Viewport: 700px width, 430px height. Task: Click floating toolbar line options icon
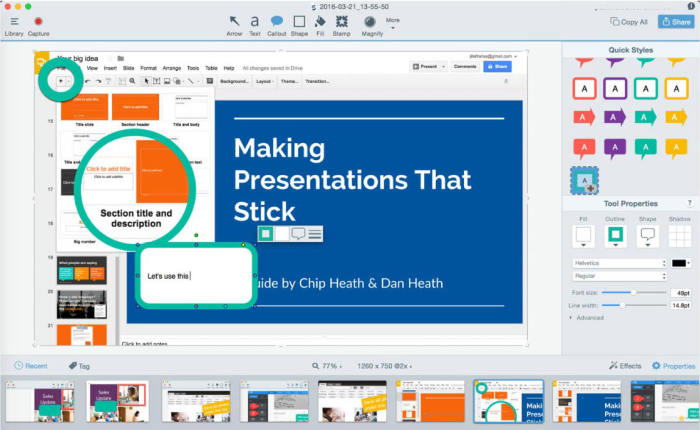click(x=315, y=234)
